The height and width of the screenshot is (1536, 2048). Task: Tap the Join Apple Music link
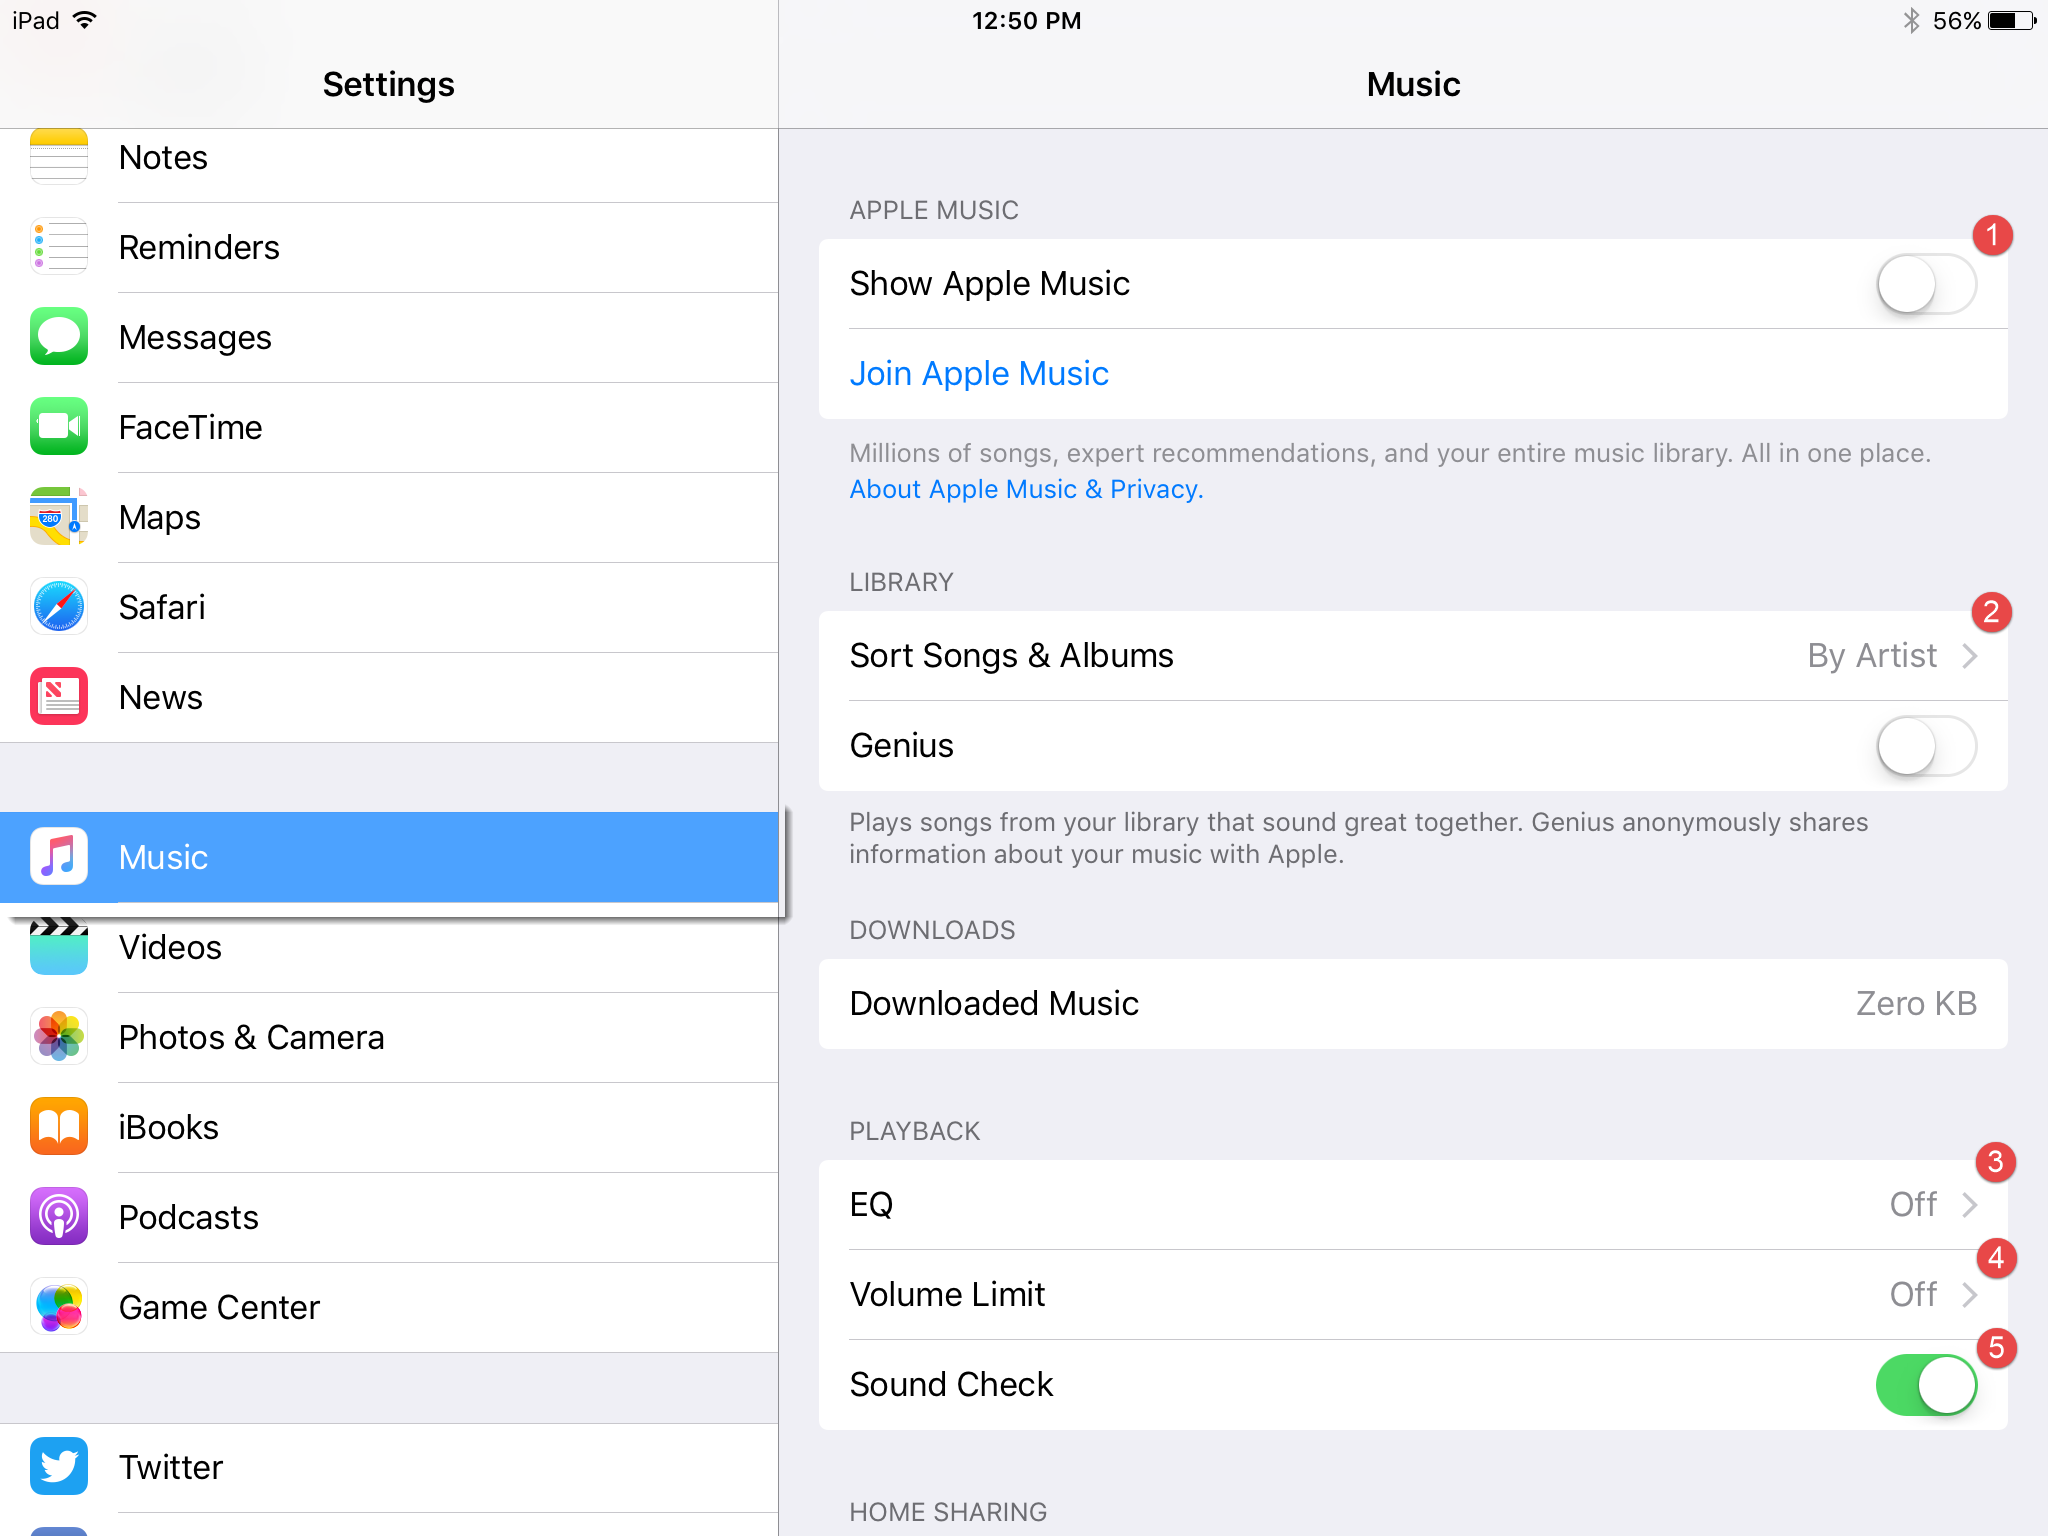click(978, 373)
